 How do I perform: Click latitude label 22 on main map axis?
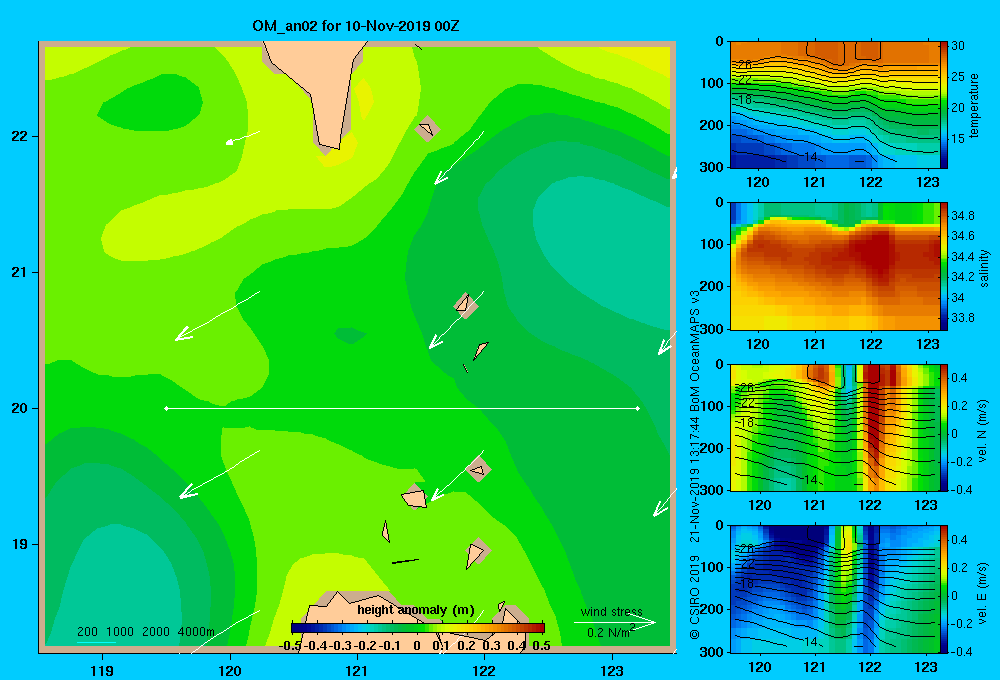19,136
